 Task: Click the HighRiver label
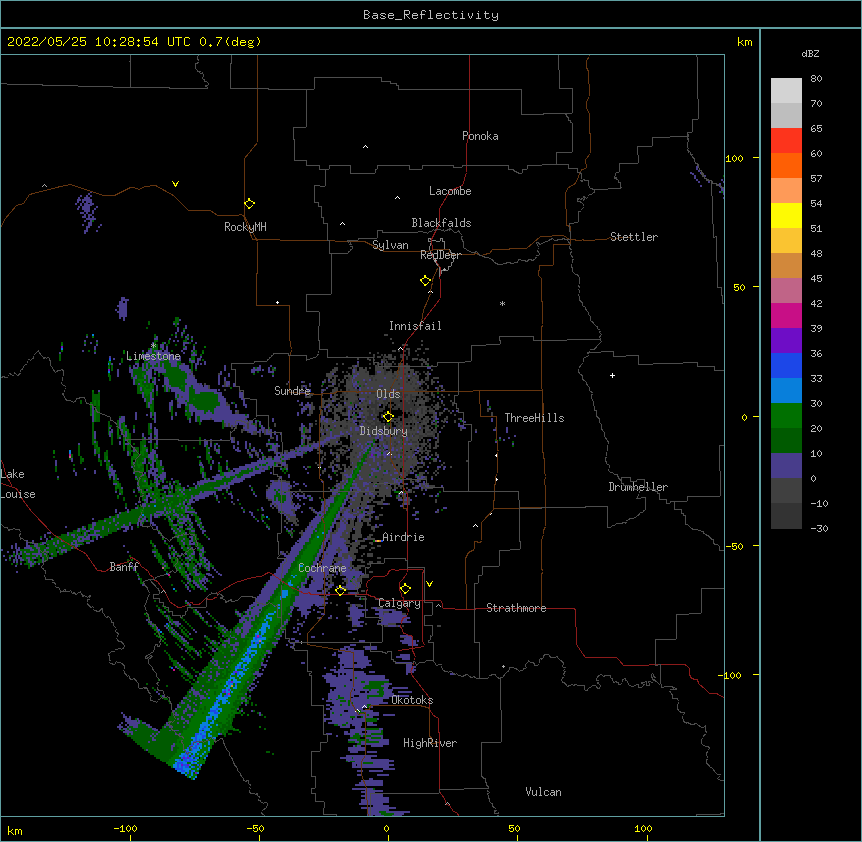point(430,743)
